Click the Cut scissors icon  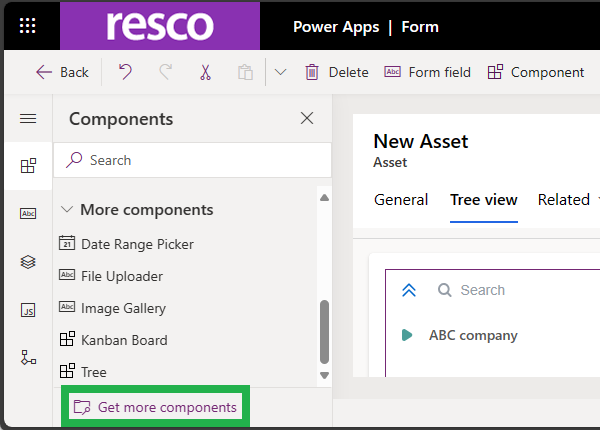[x=205, y=72]
